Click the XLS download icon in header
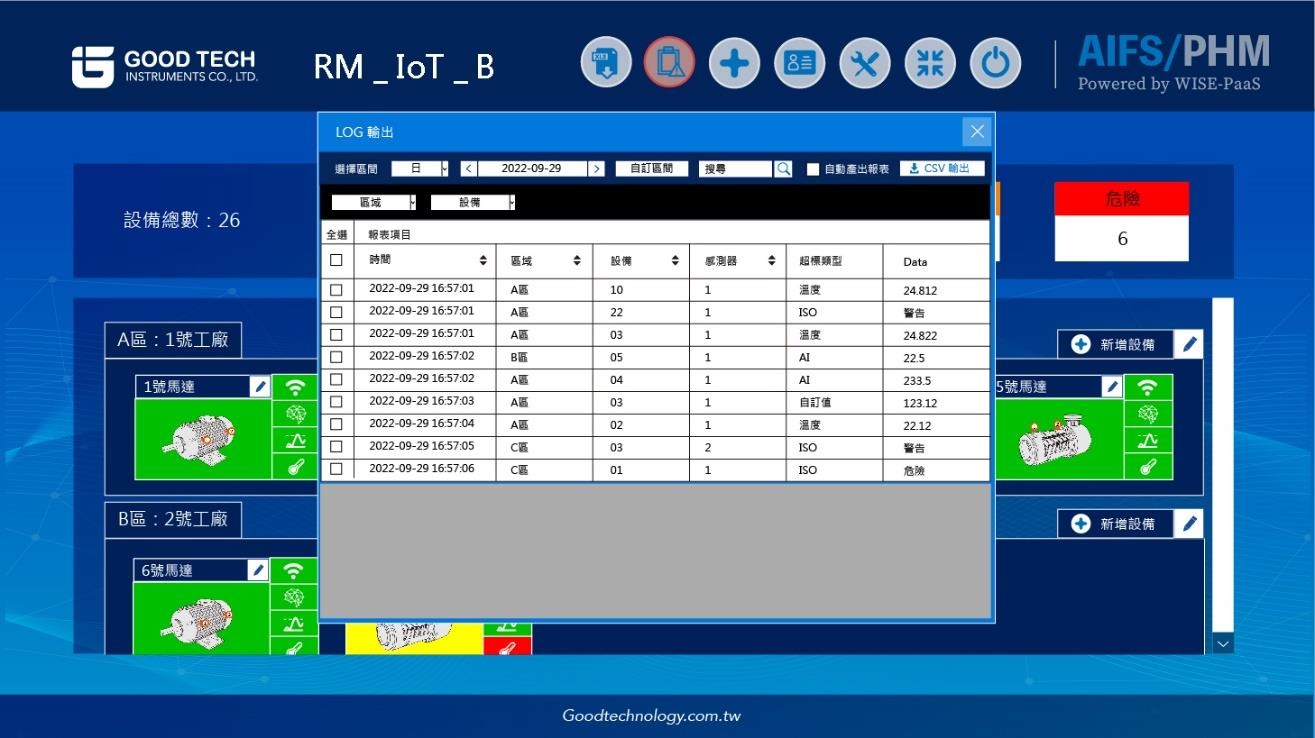This screenshot has height=738, width=1315. point(606,63)
